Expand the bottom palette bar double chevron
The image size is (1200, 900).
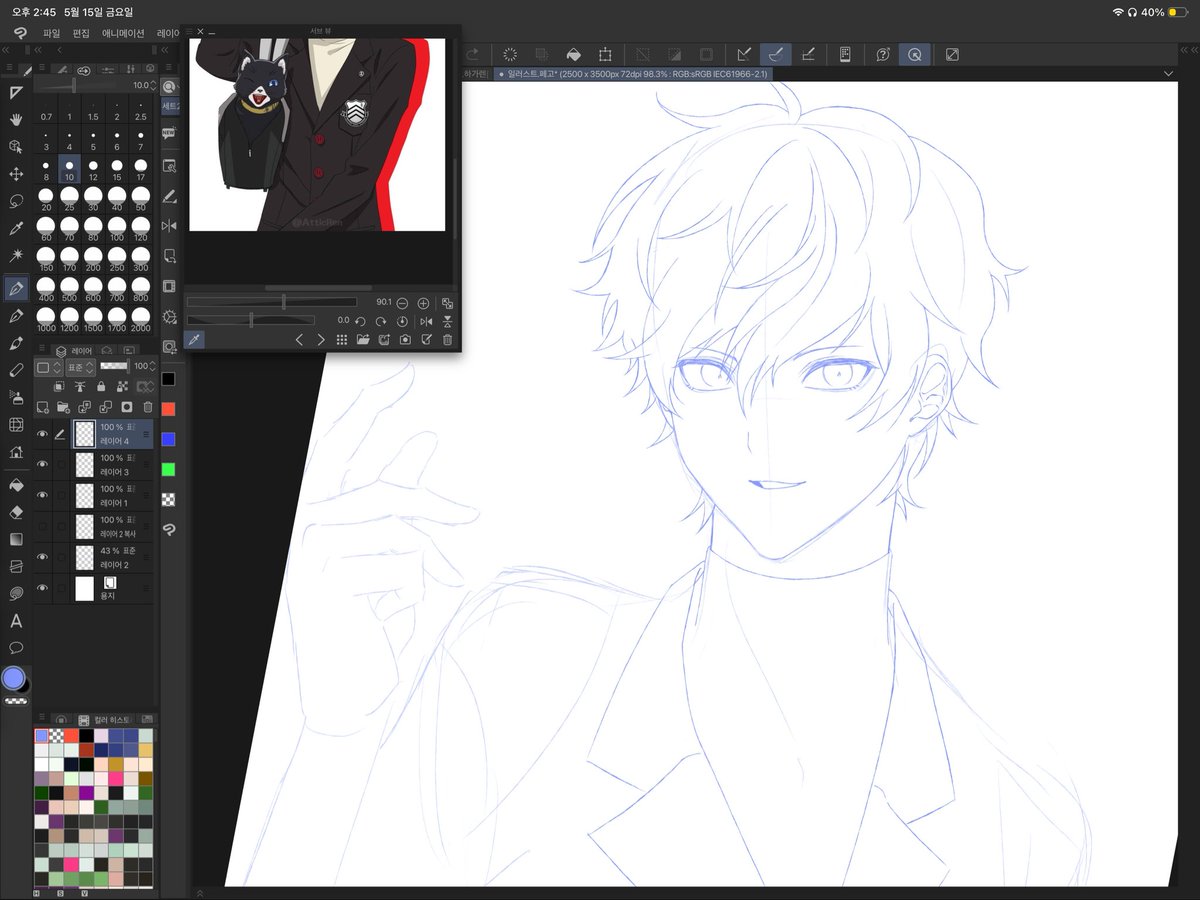(x=198, y=893)
